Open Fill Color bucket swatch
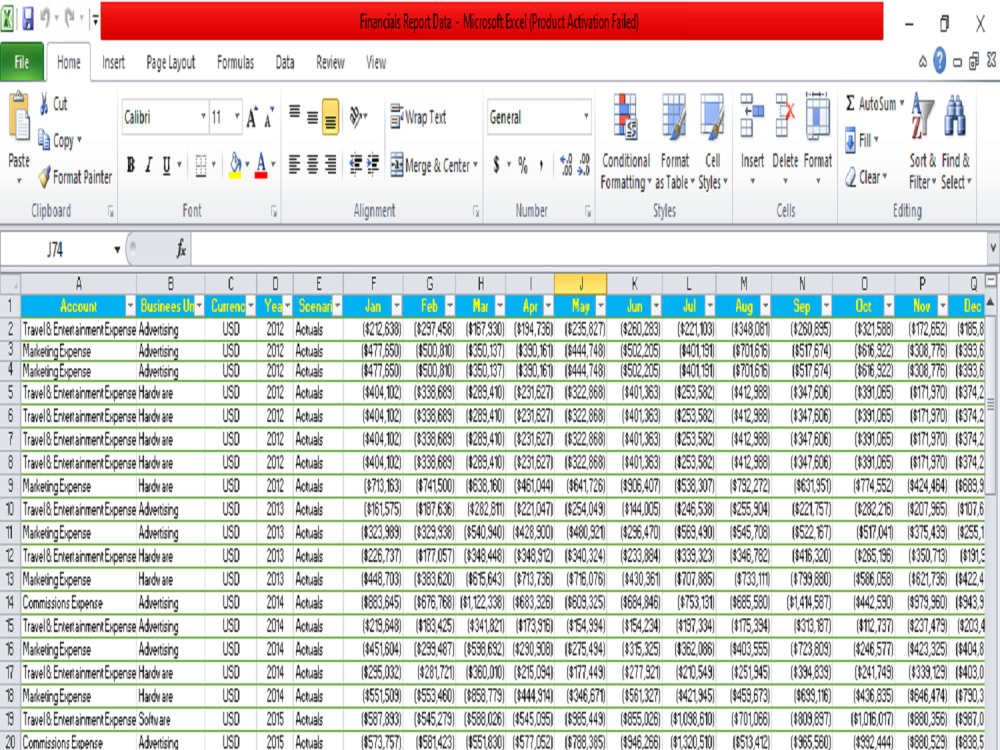Screen dimensions: 1000x750 click(235, 165)
